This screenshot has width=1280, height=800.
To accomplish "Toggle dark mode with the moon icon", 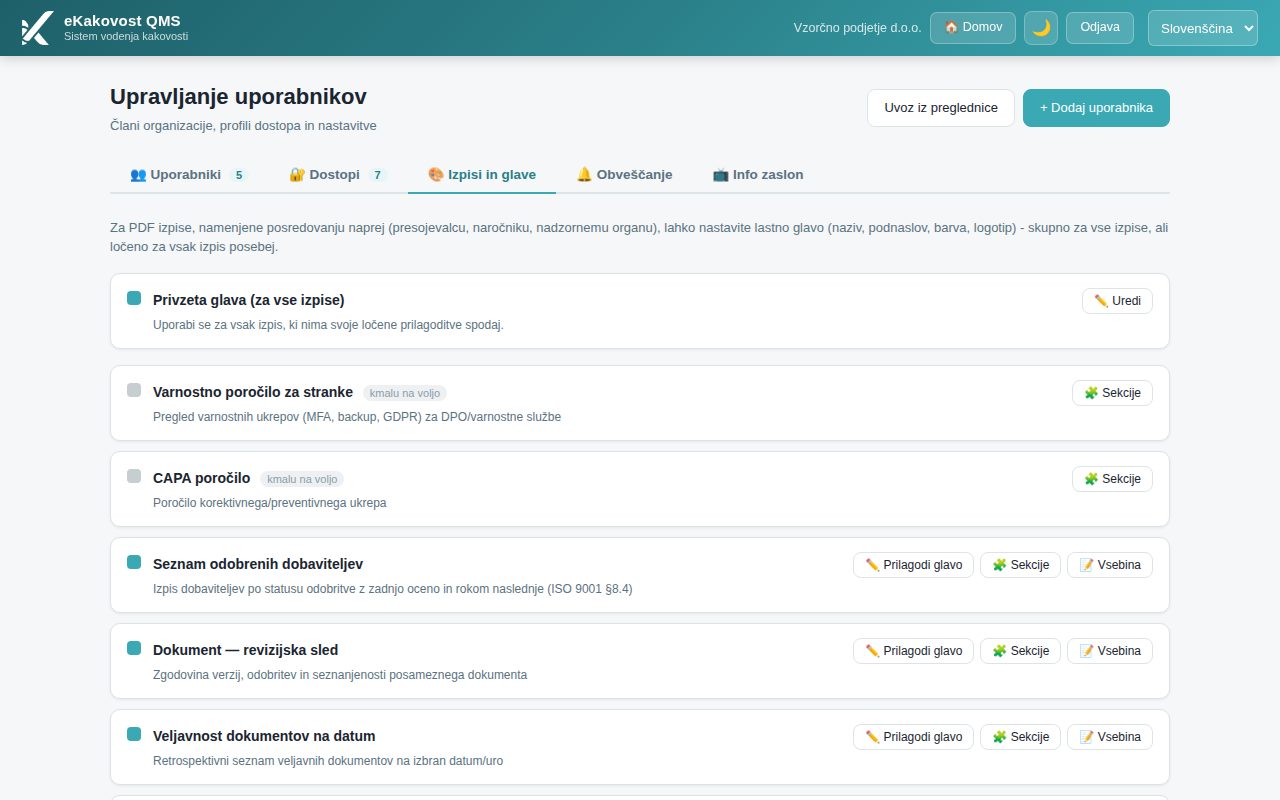I will click(x=1041, y=28).
